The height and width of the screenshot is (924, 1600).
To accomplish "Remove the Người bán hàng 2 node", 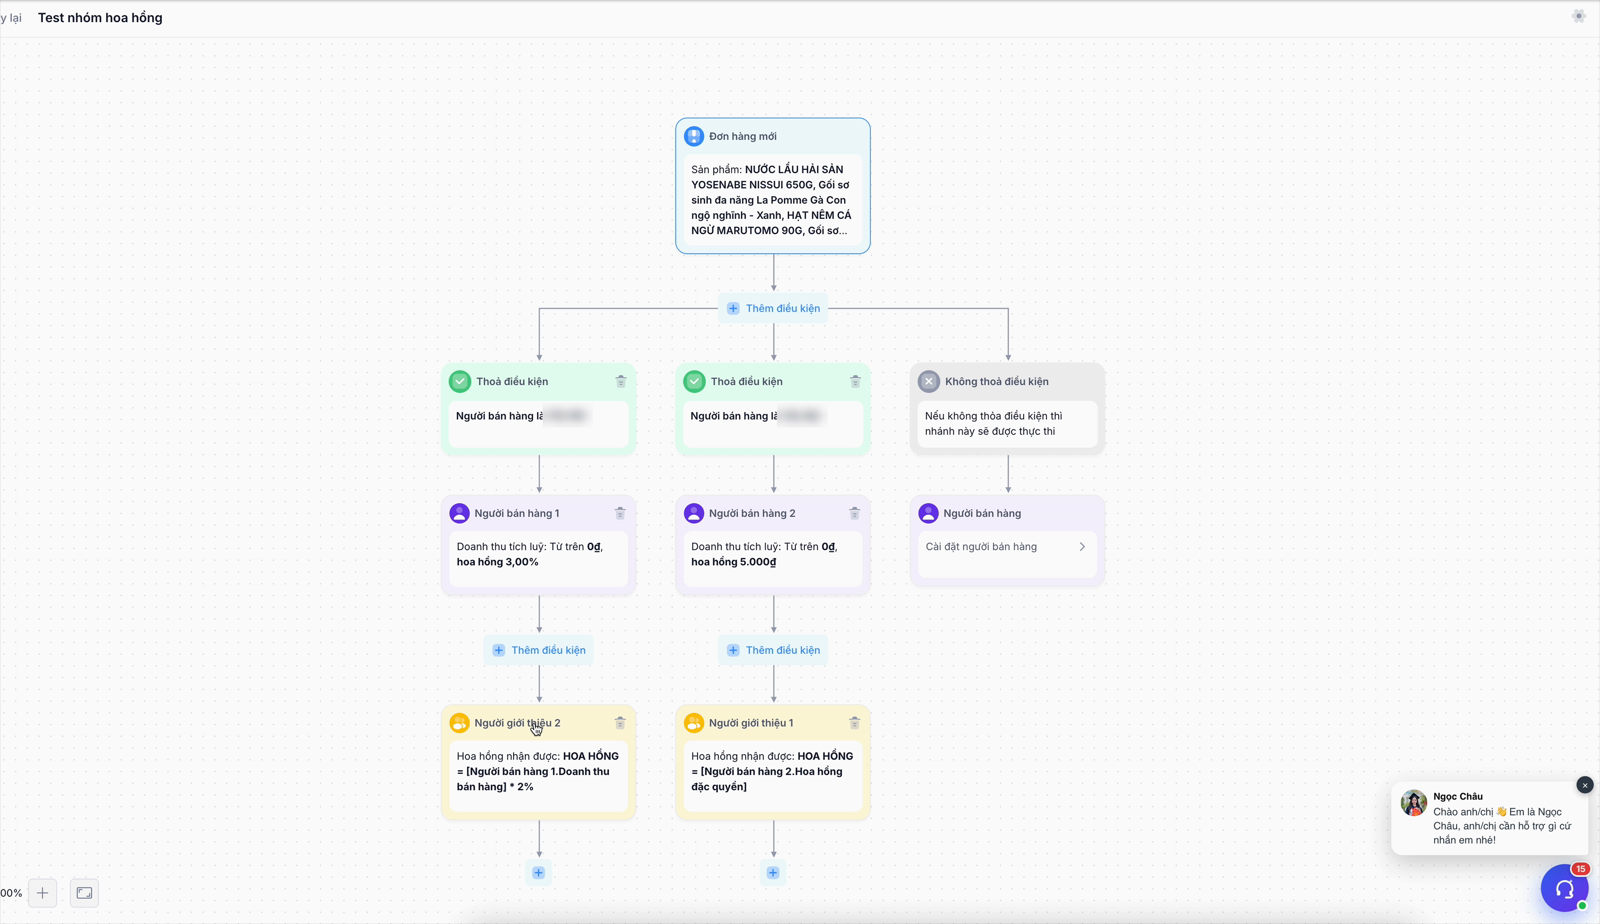I will (854, 513).
